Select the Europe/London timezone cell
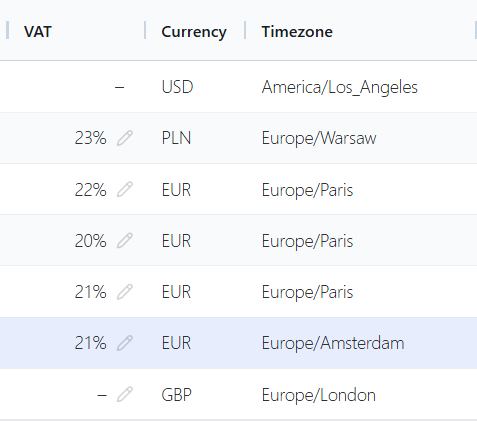Image resolution: width=477 pixels, height=425 pixels. pos(318,395)
